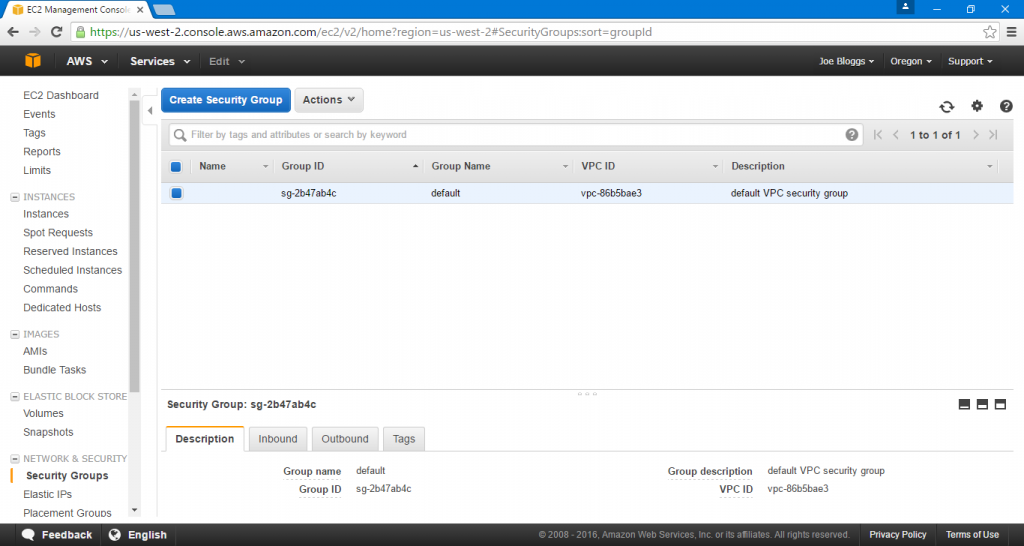Viewport: 1024px width, 546px height.
Task: Open AMIs in the sidebar
Action: click(x=35, y=351)
